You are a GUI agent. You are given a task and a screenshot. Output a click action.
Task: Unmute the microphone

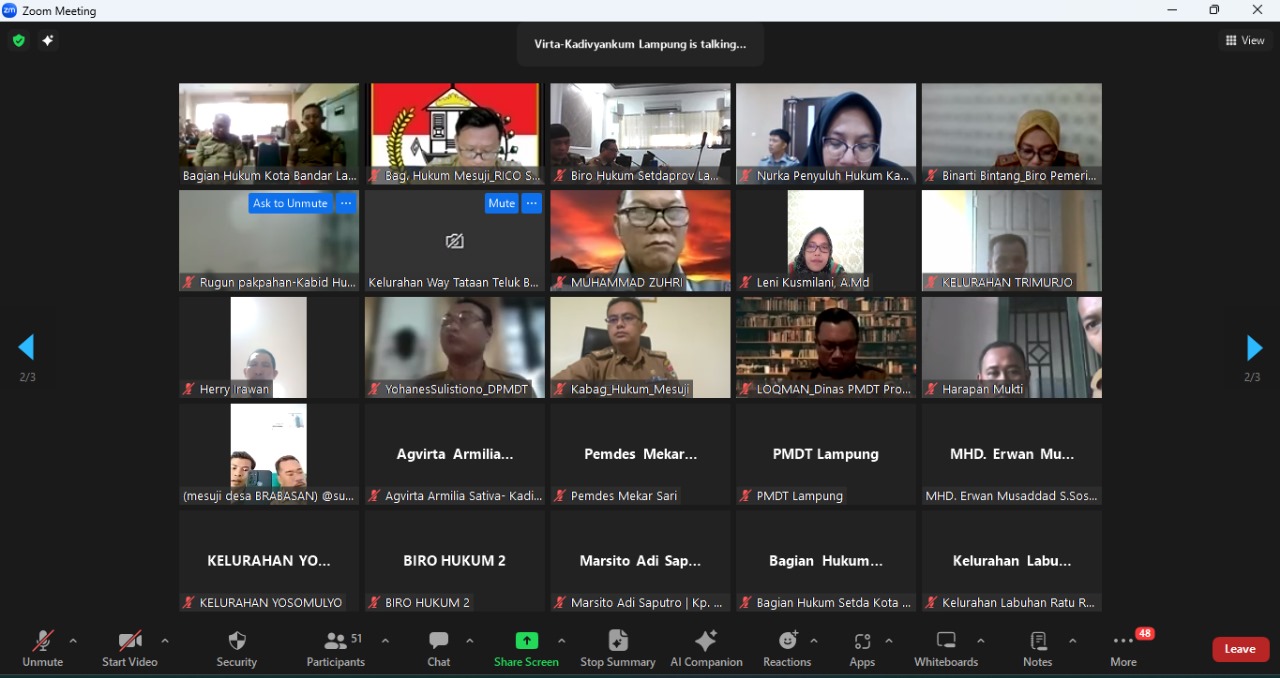(42, 648)
